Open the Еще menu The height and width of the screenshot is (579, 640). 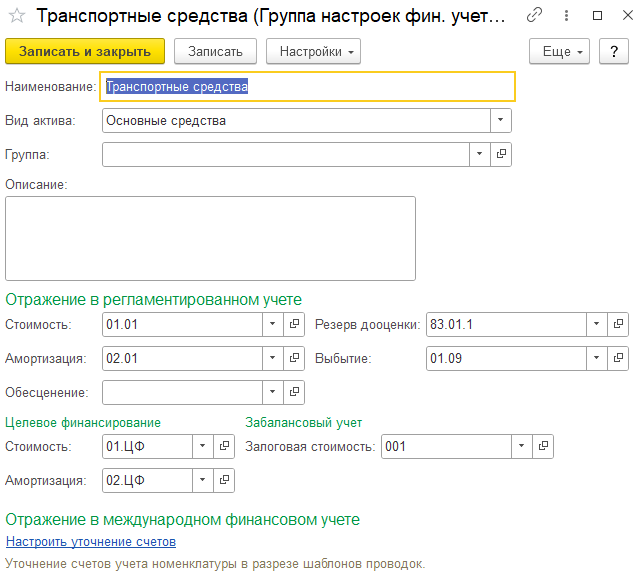[x=559, y=52]
